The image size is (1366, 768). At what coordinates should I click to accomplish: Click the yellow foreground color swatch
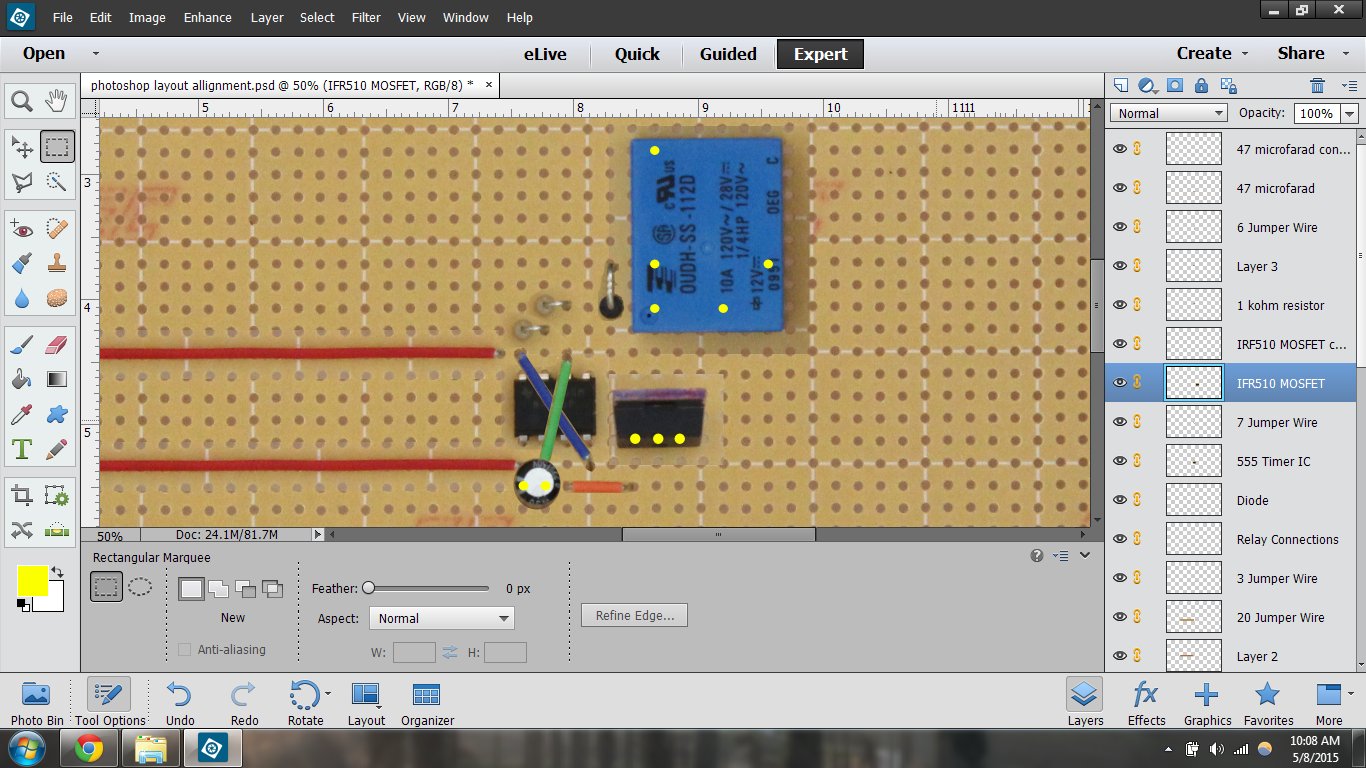[x=32, y=581]
